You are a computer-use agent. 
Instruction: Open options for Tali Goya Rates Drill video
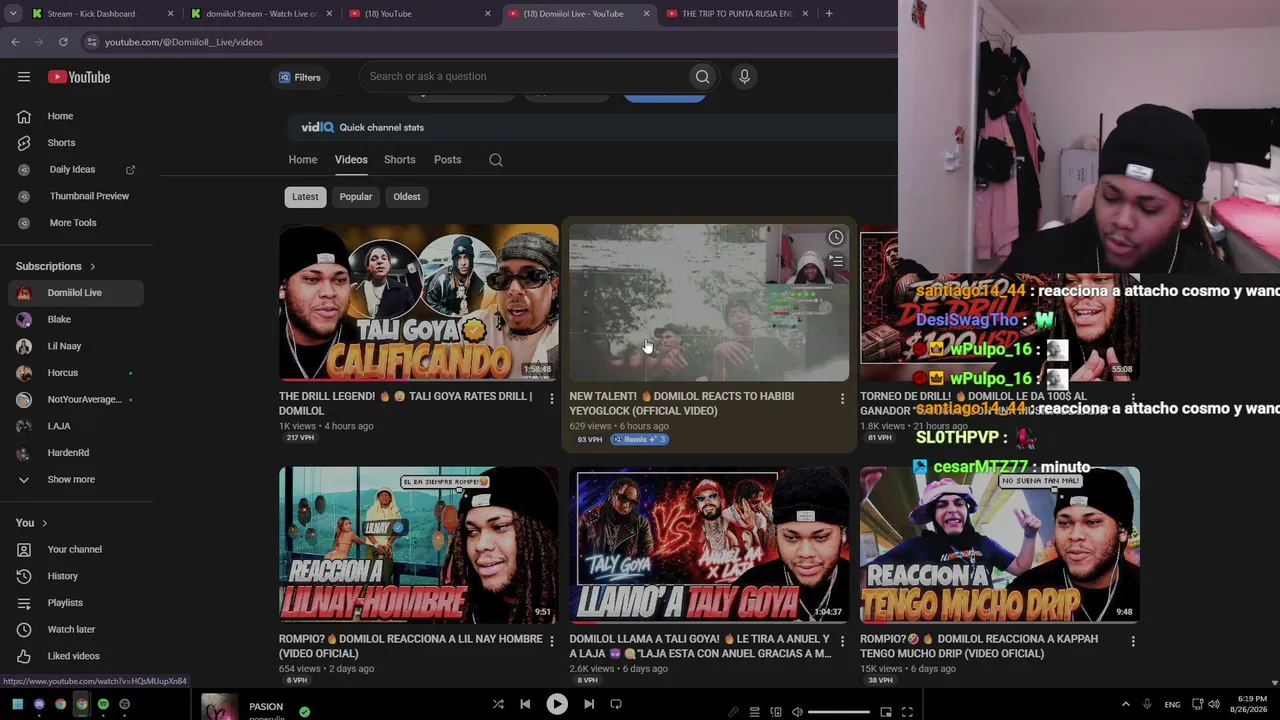(x=551, y=399)
